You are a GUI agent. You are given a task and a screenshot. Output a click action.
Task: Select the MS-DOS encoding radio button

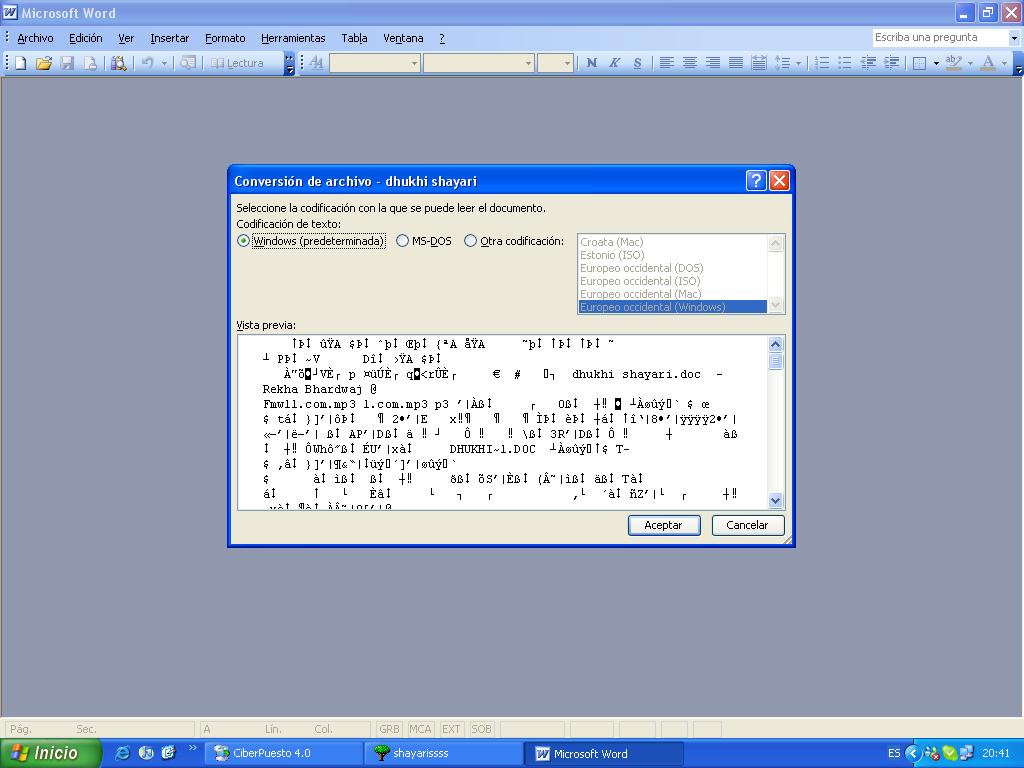click(x=403, y=241)
